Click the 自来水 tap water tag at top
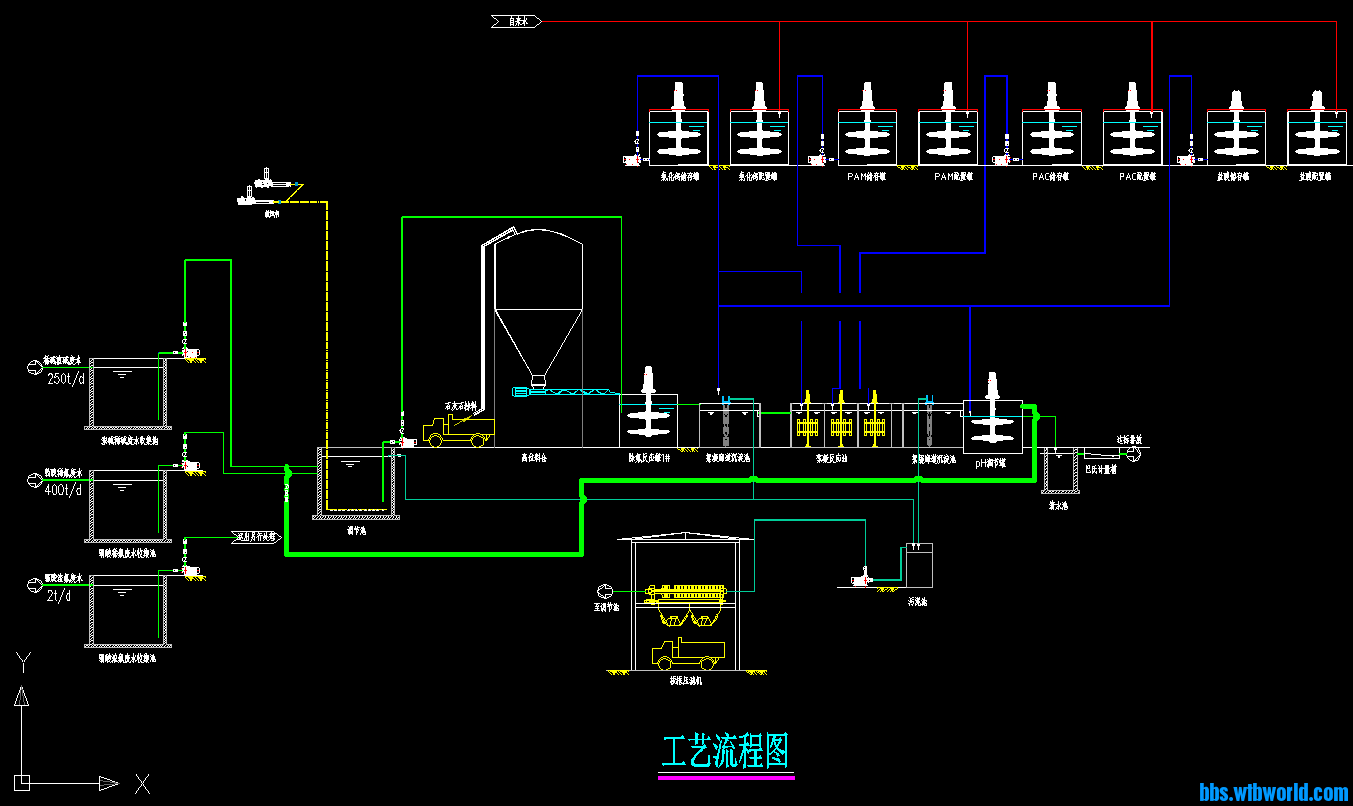This screenshot has height=806, width=1353. [x=516, y=20]
